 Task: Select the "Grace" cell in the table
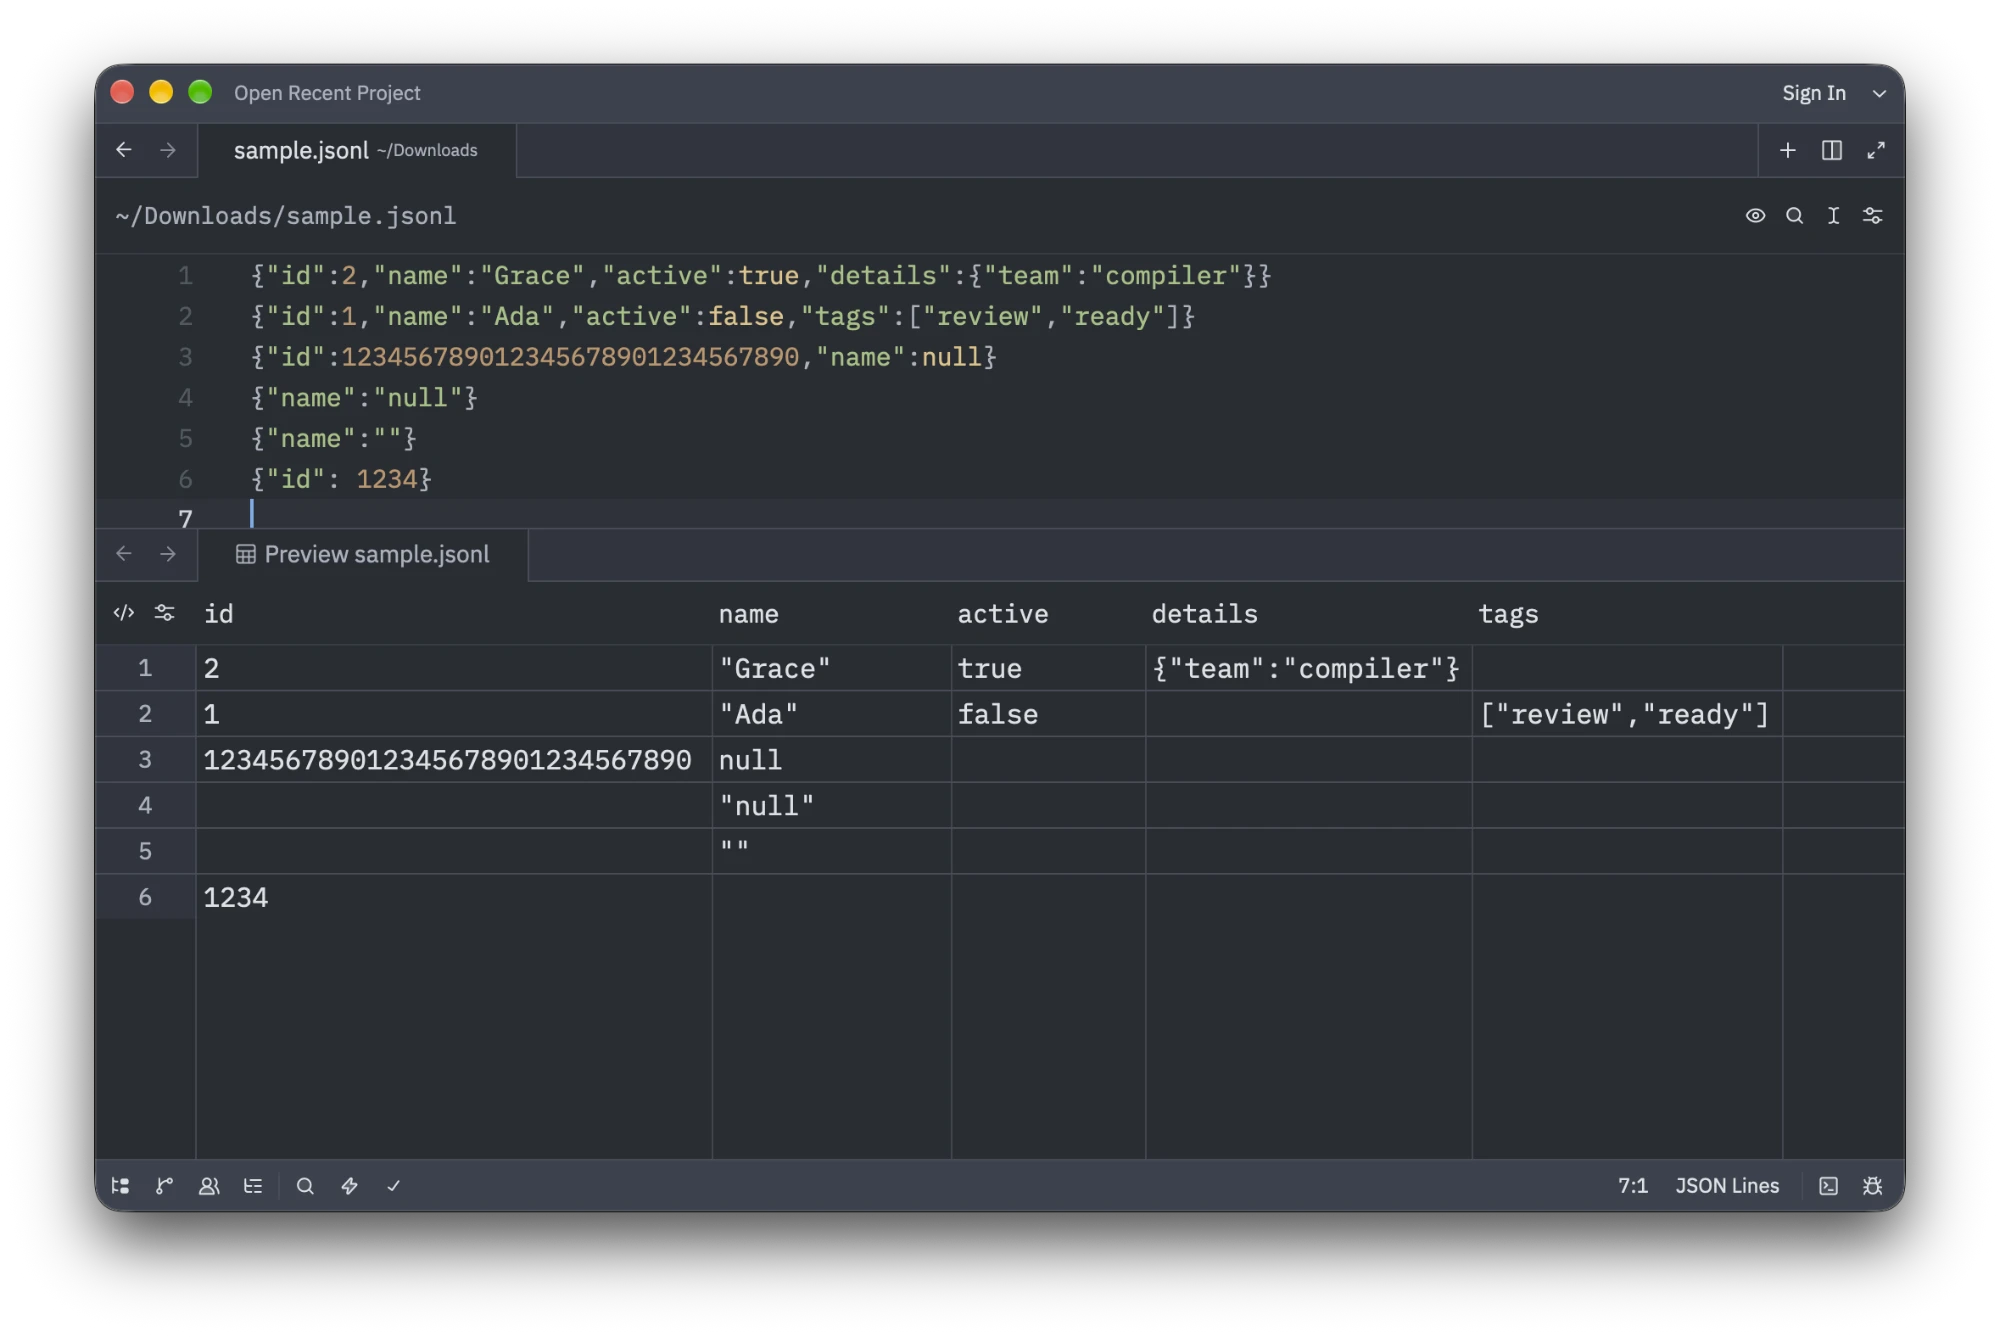coord(832,668)
